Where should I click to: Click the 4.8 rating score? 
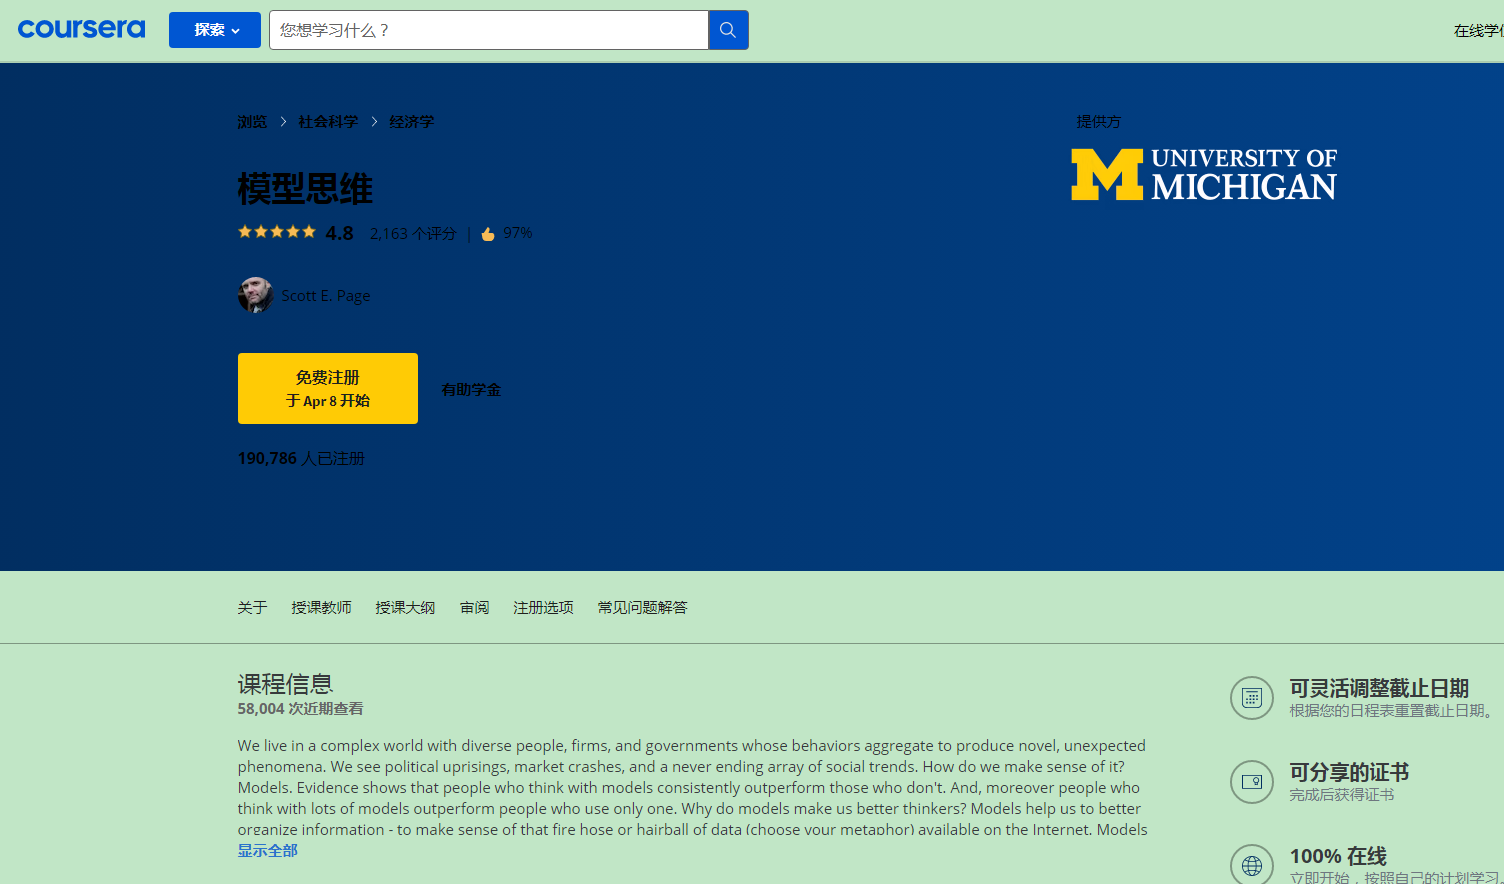339,233
